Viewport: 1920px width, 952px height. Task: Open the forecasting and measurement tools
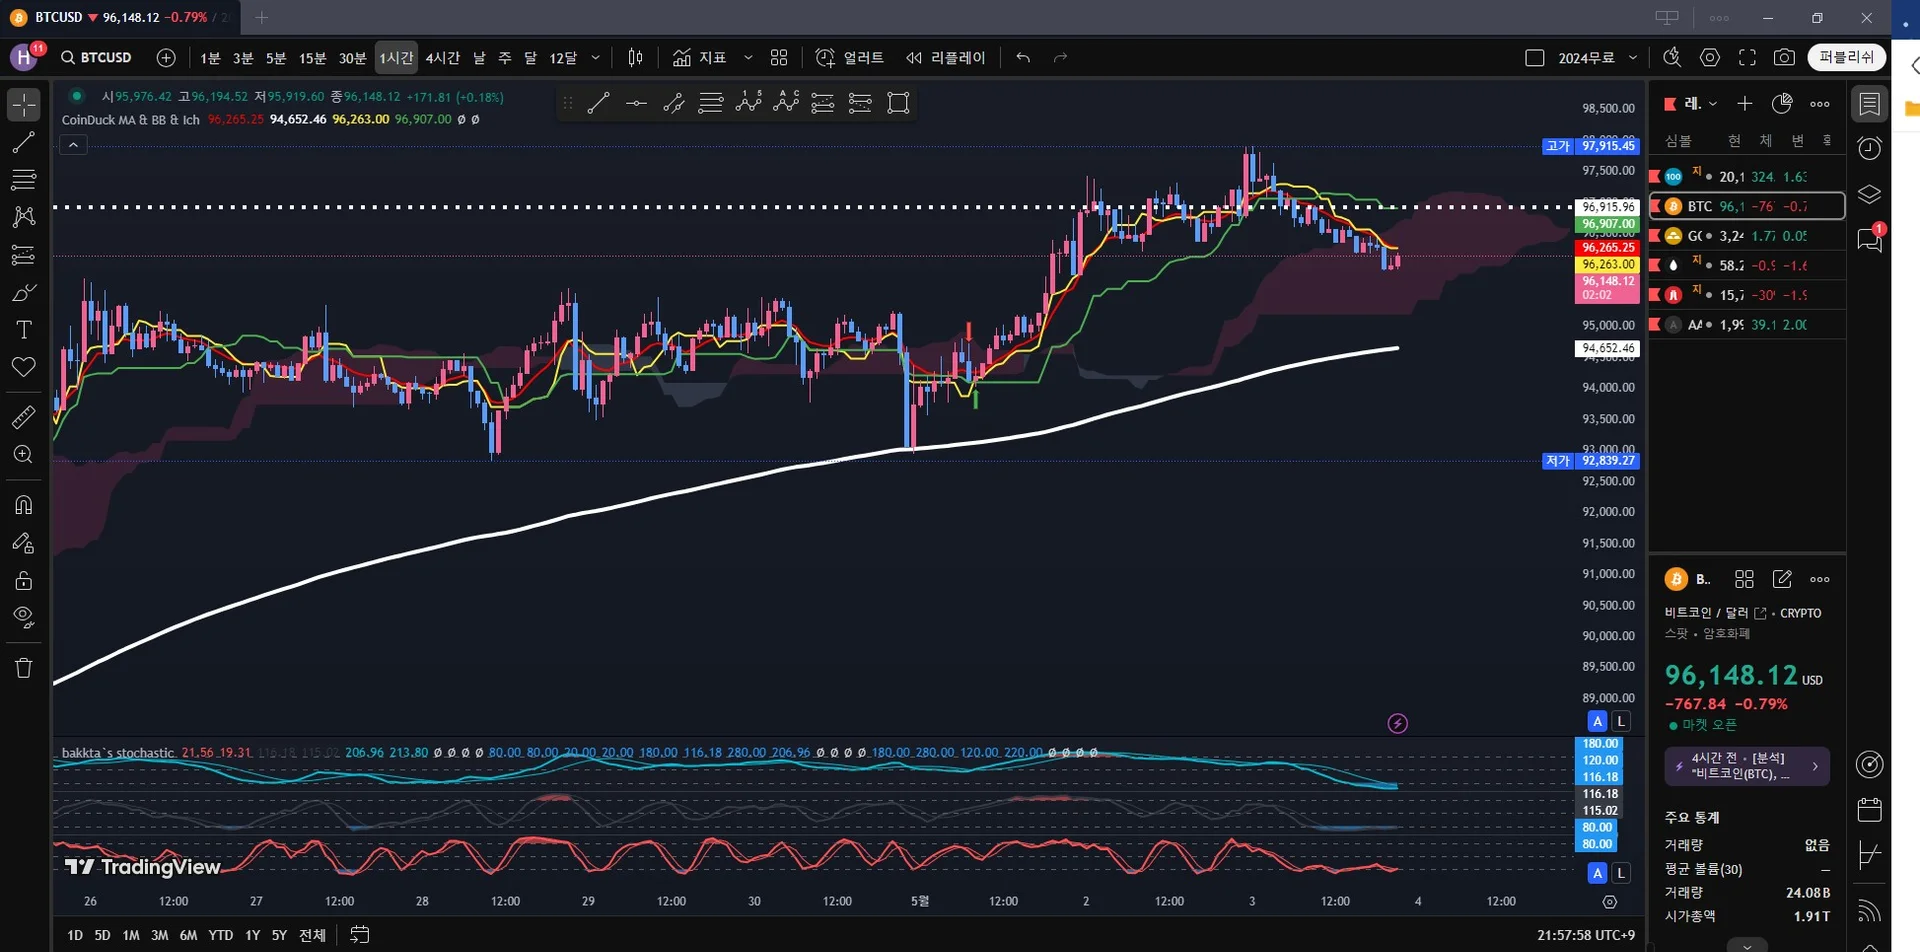click(23, 255)
